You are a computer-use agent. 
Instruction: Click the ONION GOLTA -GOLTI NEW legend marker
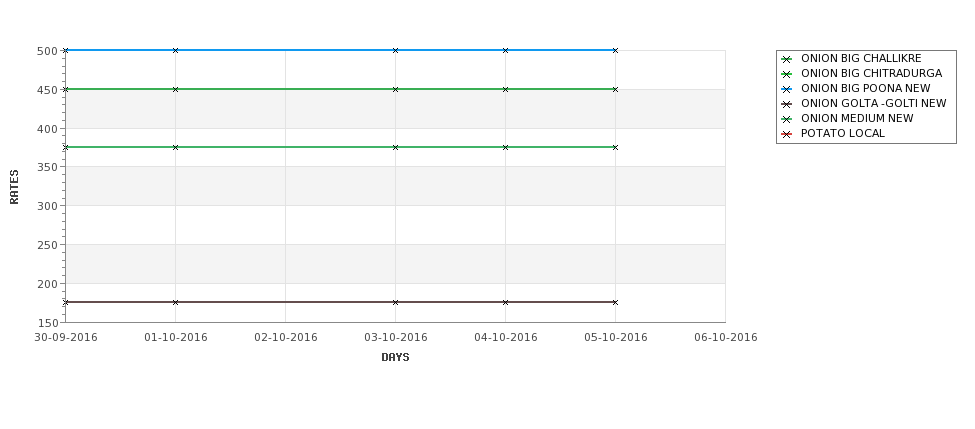[787, 104]
